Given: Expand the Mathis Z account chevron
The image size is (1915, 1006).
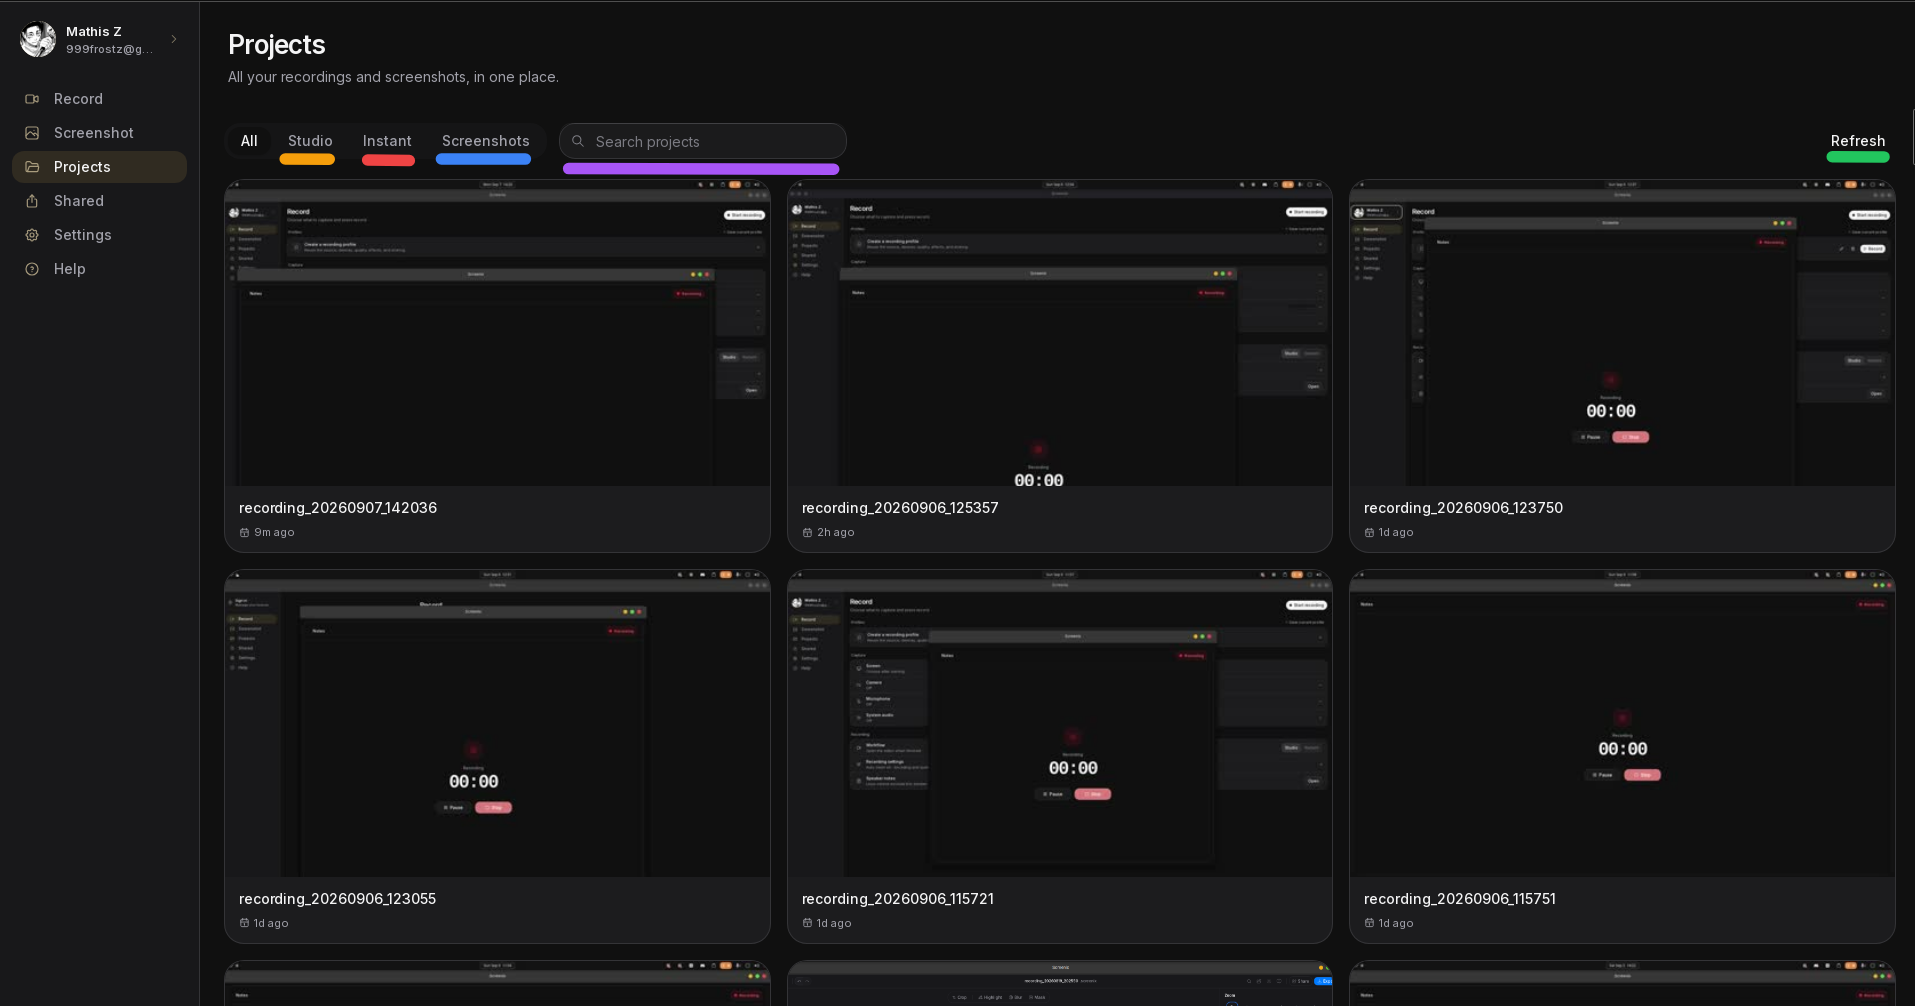Looking at the screenshot, I should coord(174,39).
